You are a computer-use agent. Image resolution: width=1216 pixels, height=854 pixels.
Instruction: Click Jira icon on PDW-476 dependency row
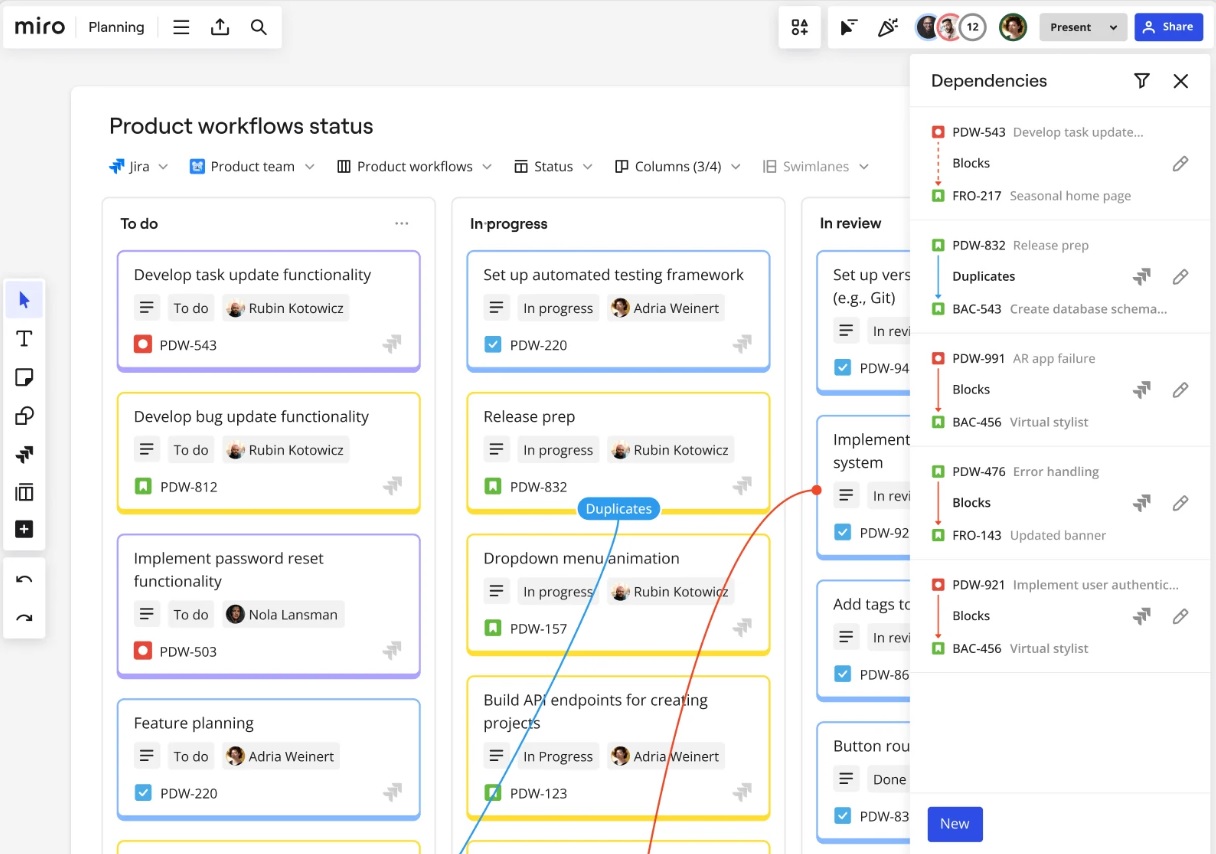[1142, 503]
